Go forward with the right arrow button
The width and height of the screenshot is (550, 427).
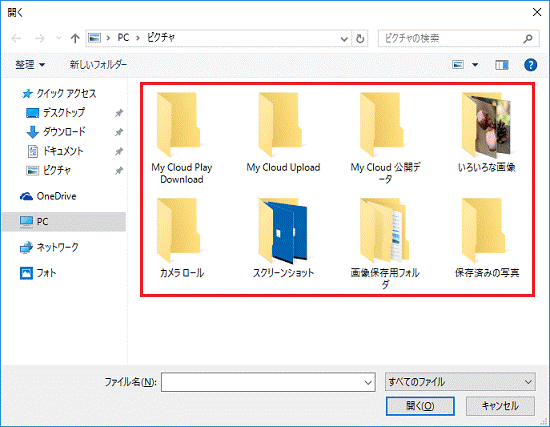40,38
